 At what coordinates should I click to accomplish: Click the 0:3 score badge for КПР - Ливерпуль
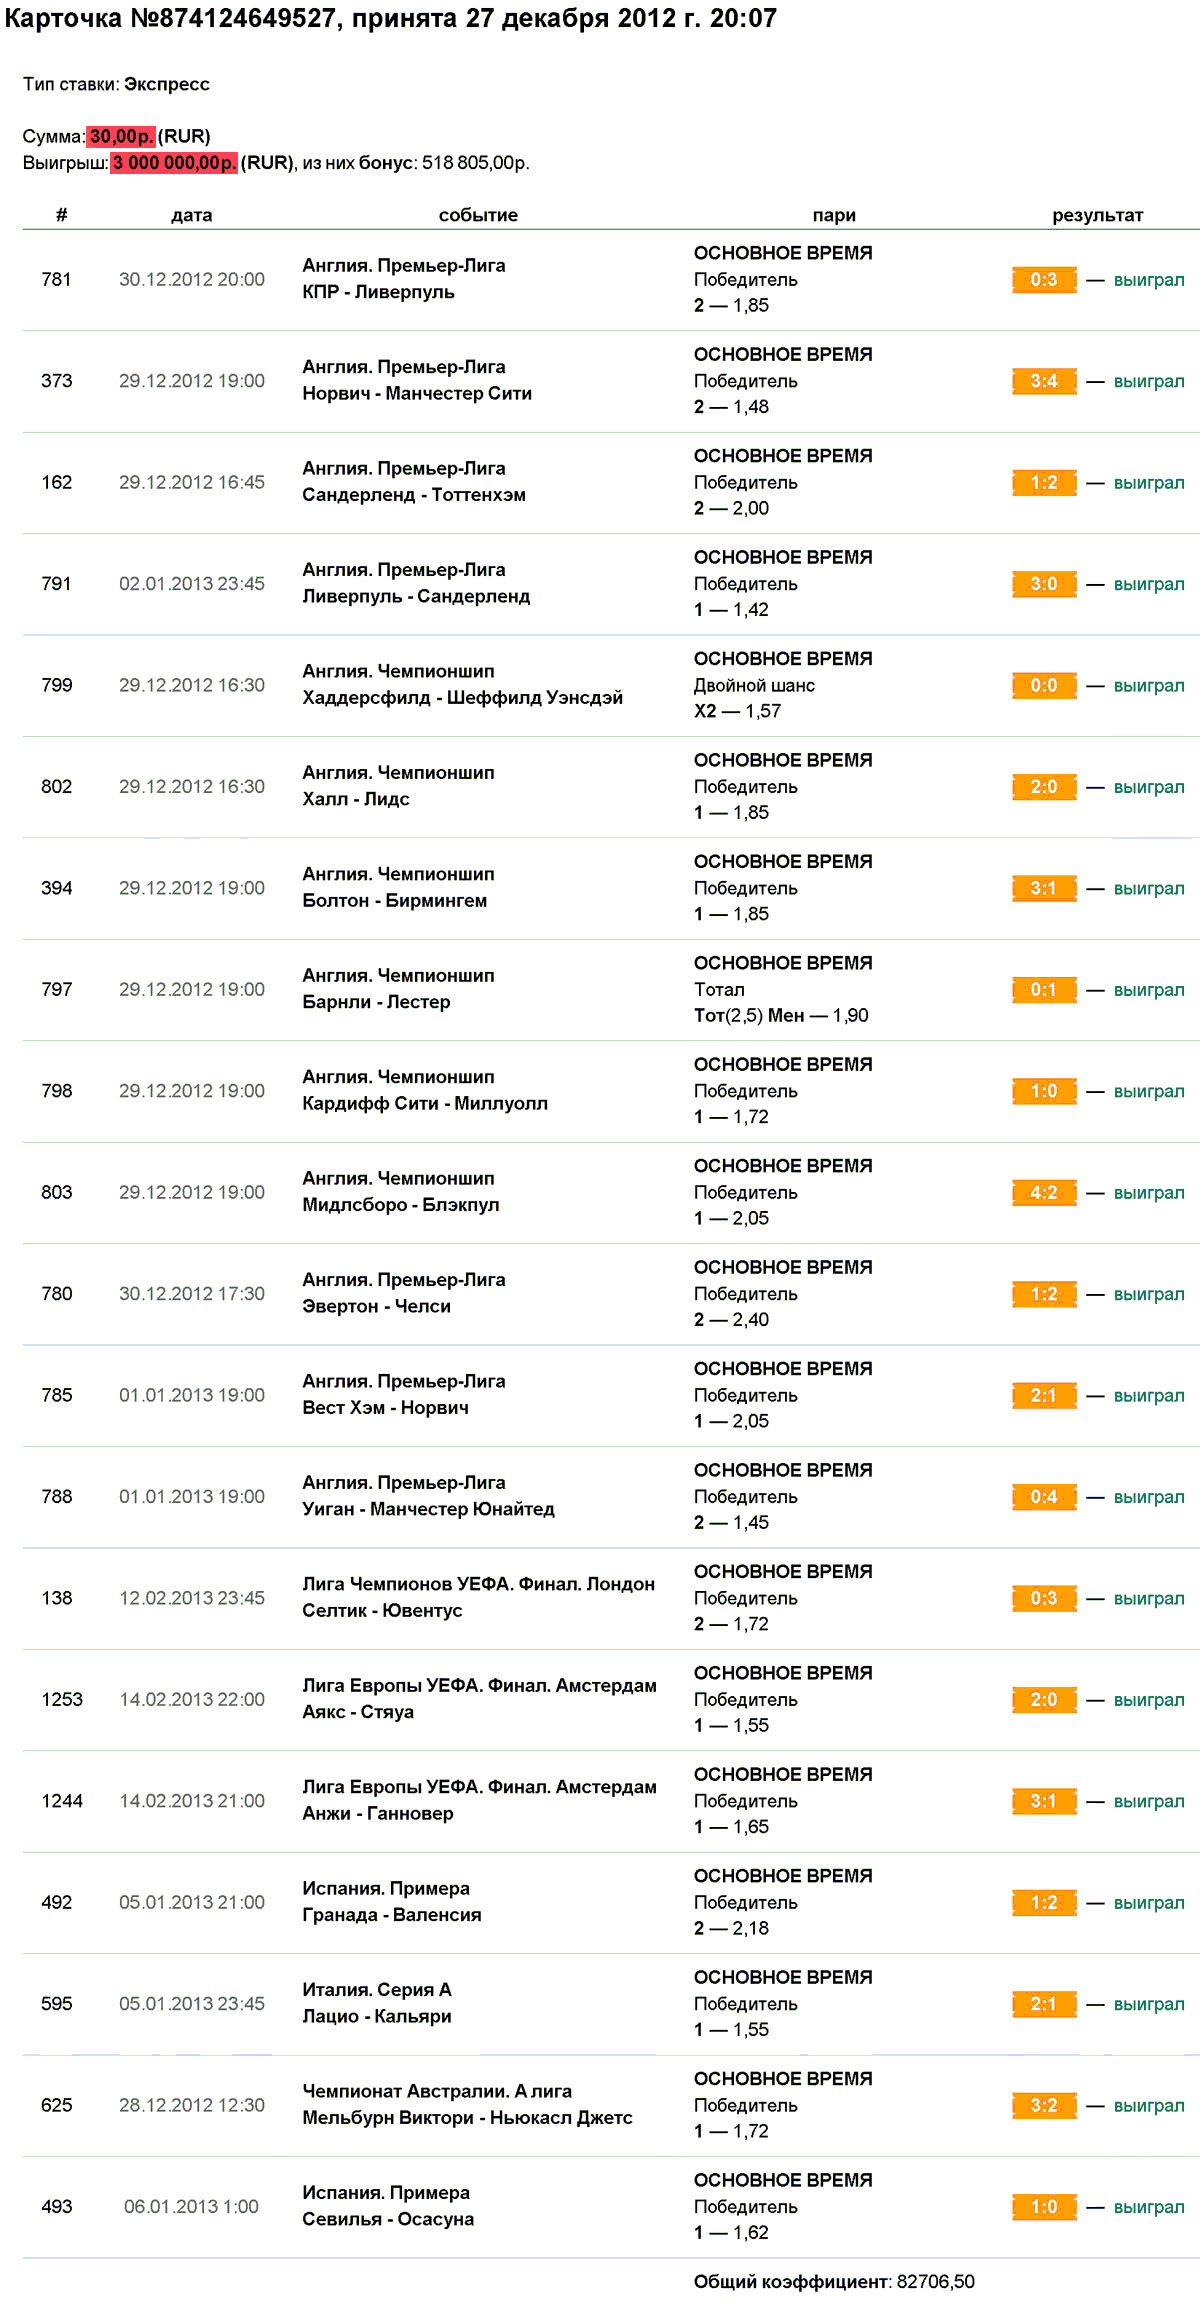point(1044,280)
